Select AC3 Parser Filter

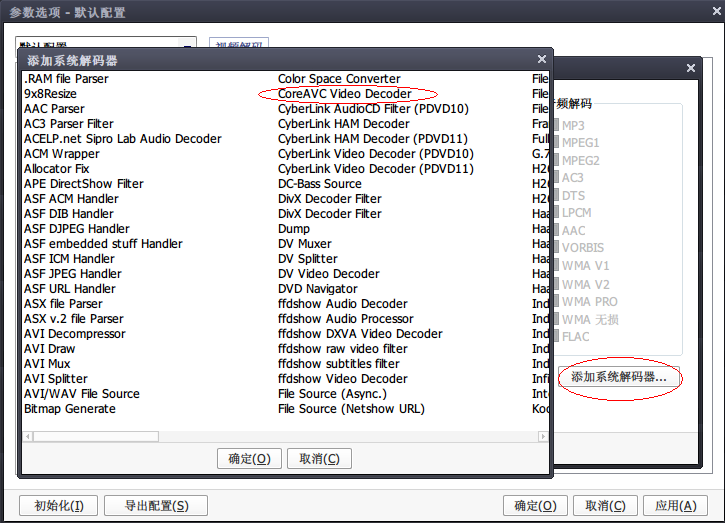(x=68, y=124)
